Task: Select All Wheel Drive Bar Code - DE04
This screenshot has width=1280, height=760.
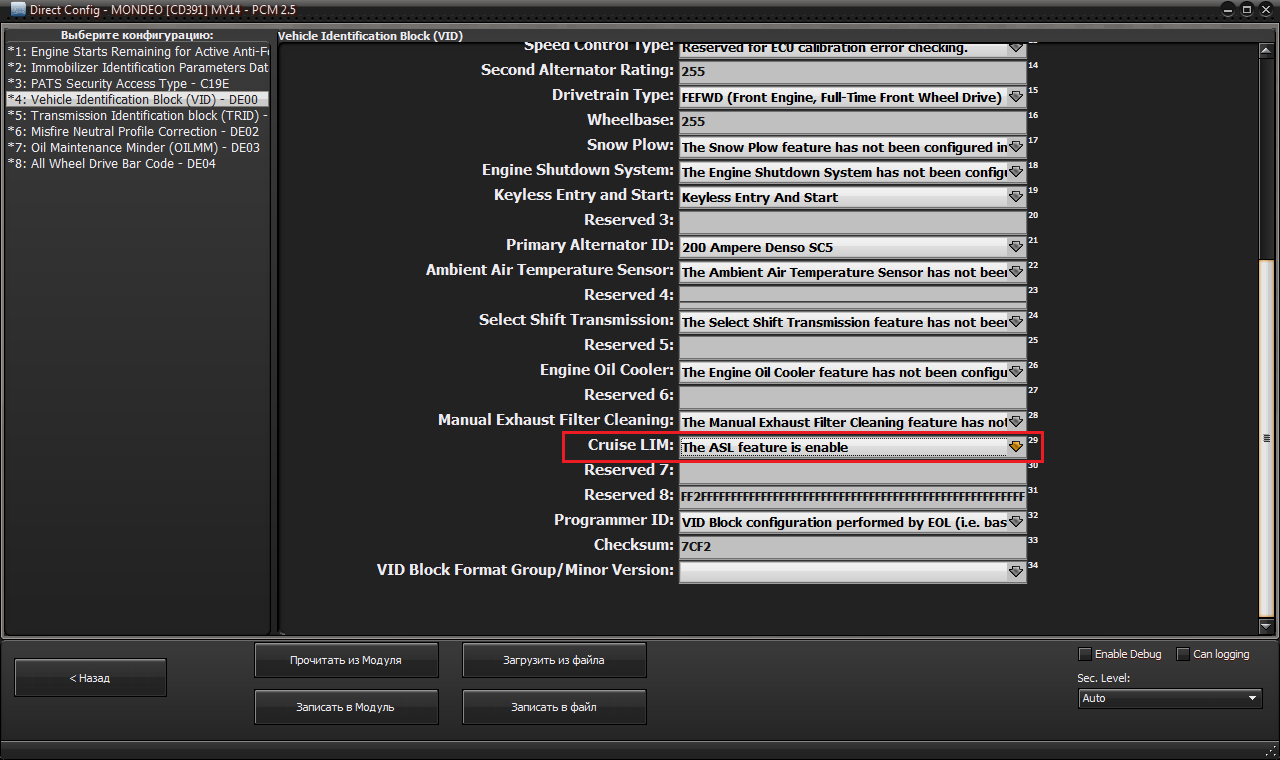Action: point(111,164)
